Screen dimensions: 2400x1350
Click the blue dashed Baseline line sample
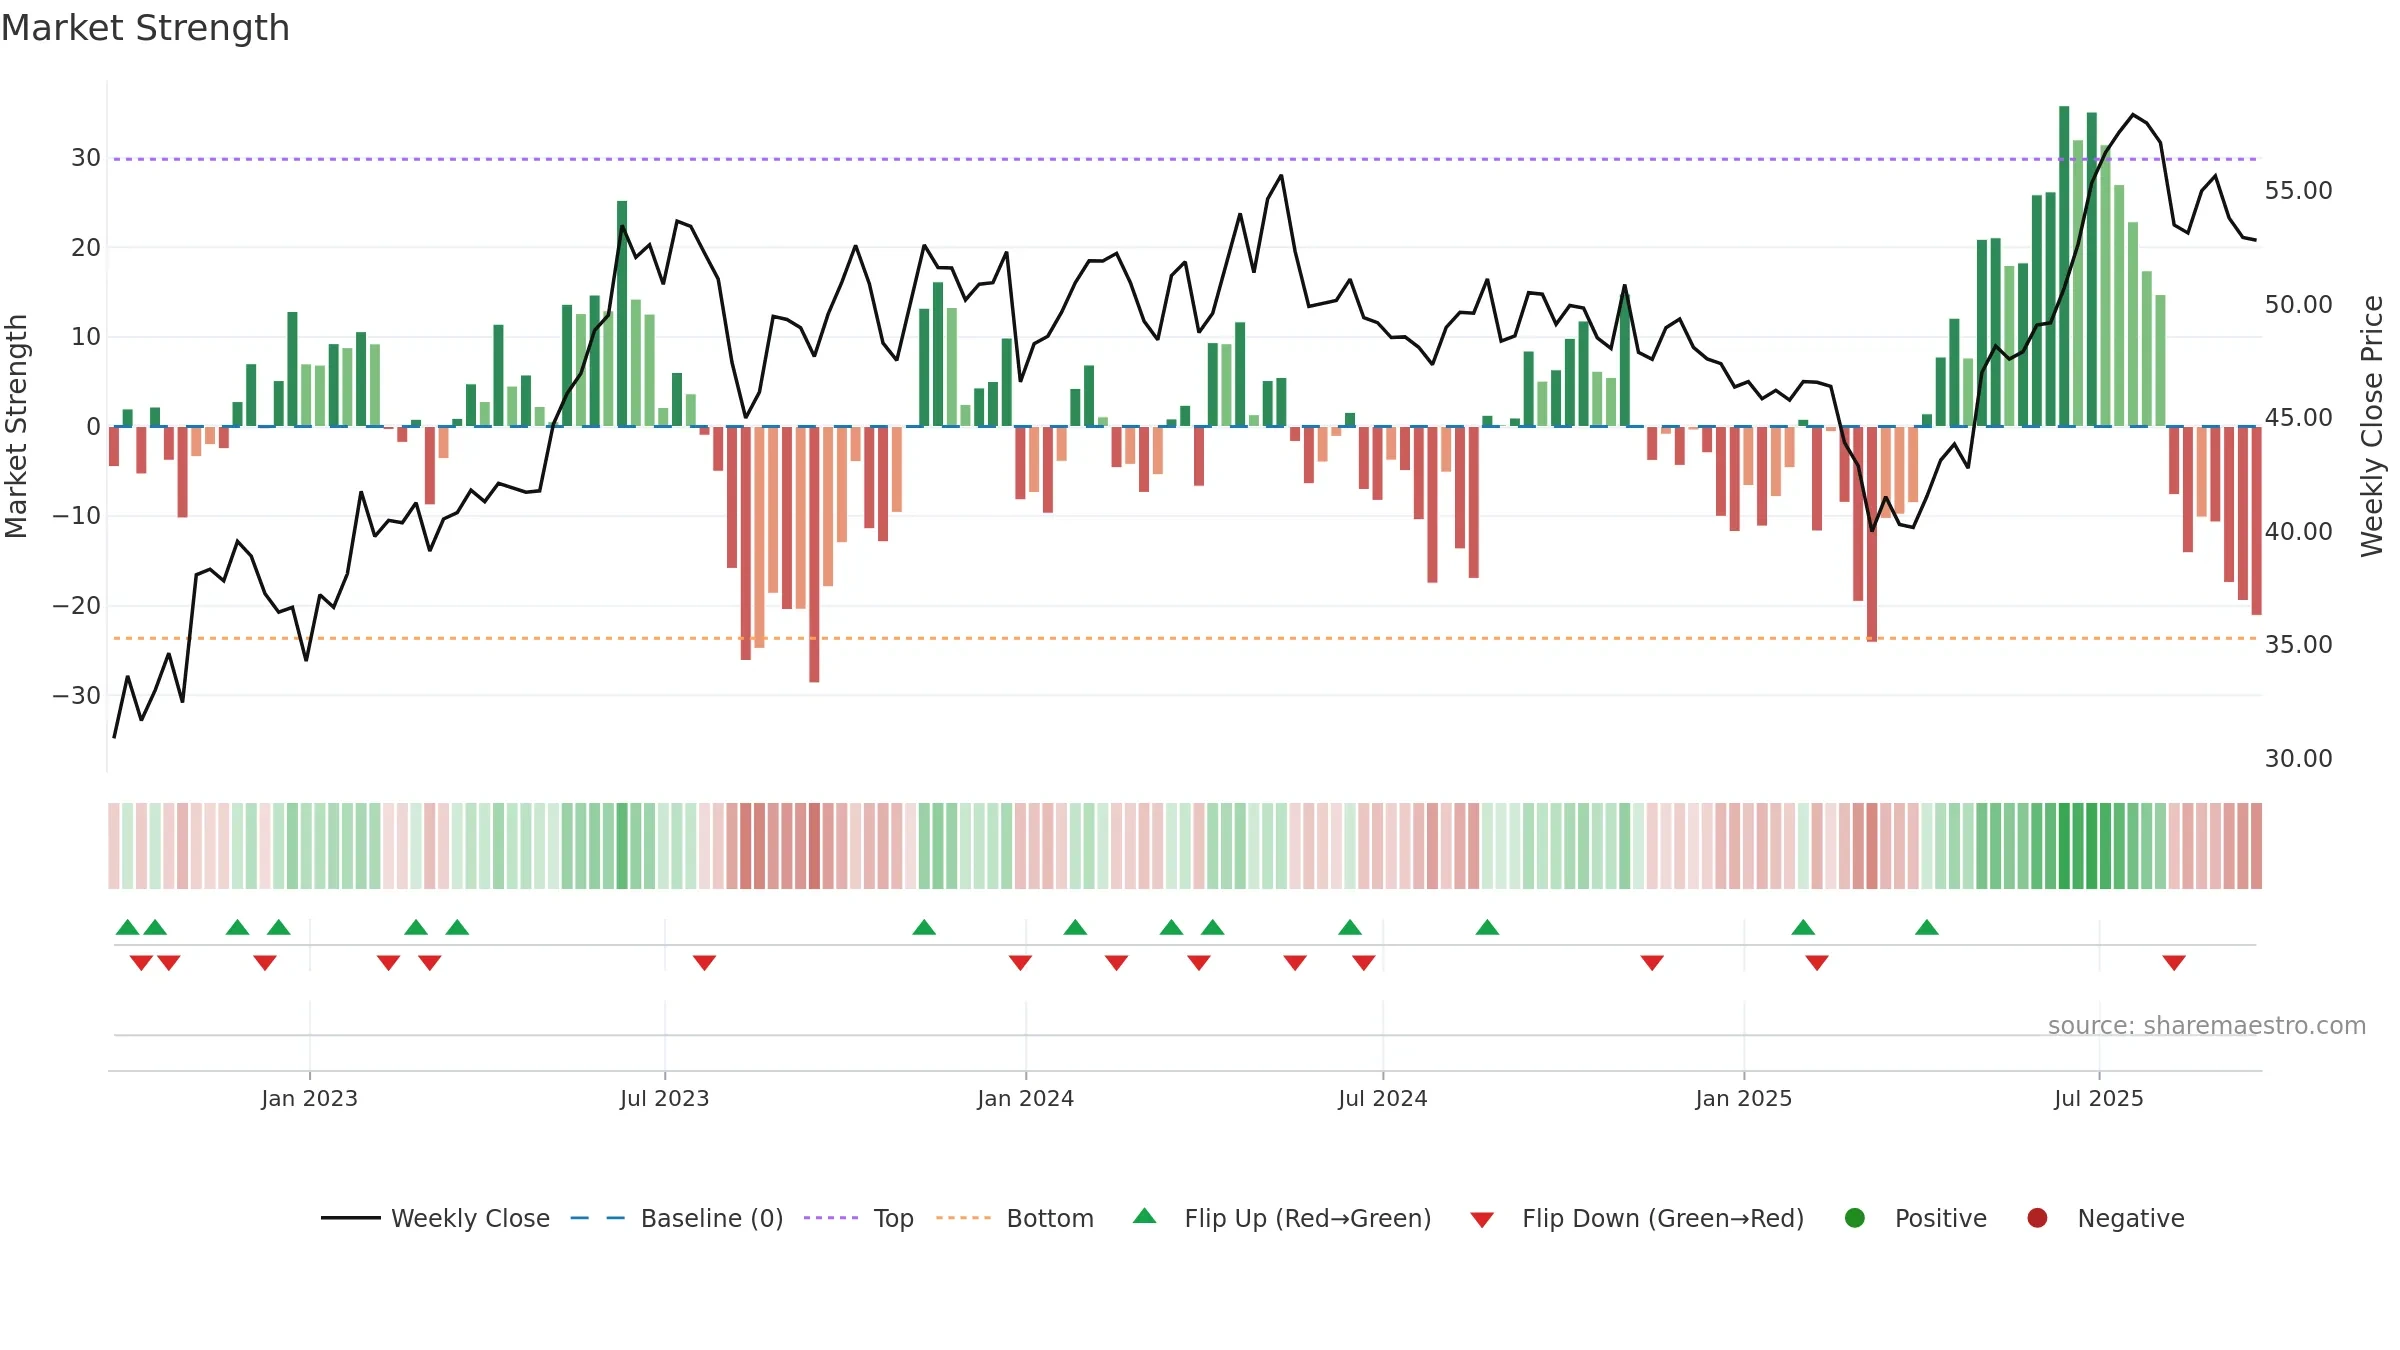597,1218
